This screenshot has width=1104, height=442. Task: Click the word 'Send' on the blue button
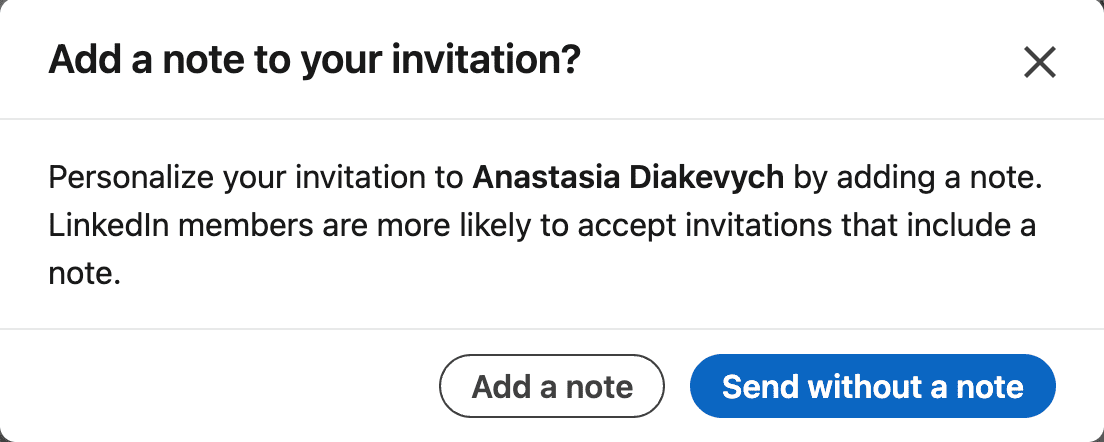point(760,387)
